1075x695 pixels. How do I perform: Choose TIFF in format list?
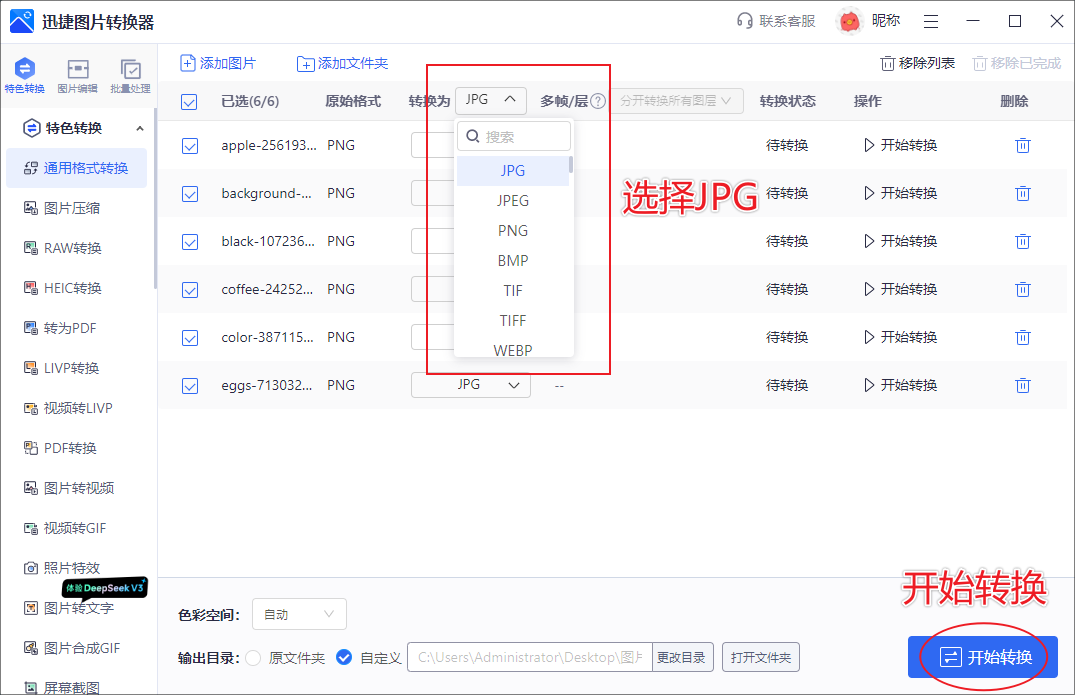(513, 321)
